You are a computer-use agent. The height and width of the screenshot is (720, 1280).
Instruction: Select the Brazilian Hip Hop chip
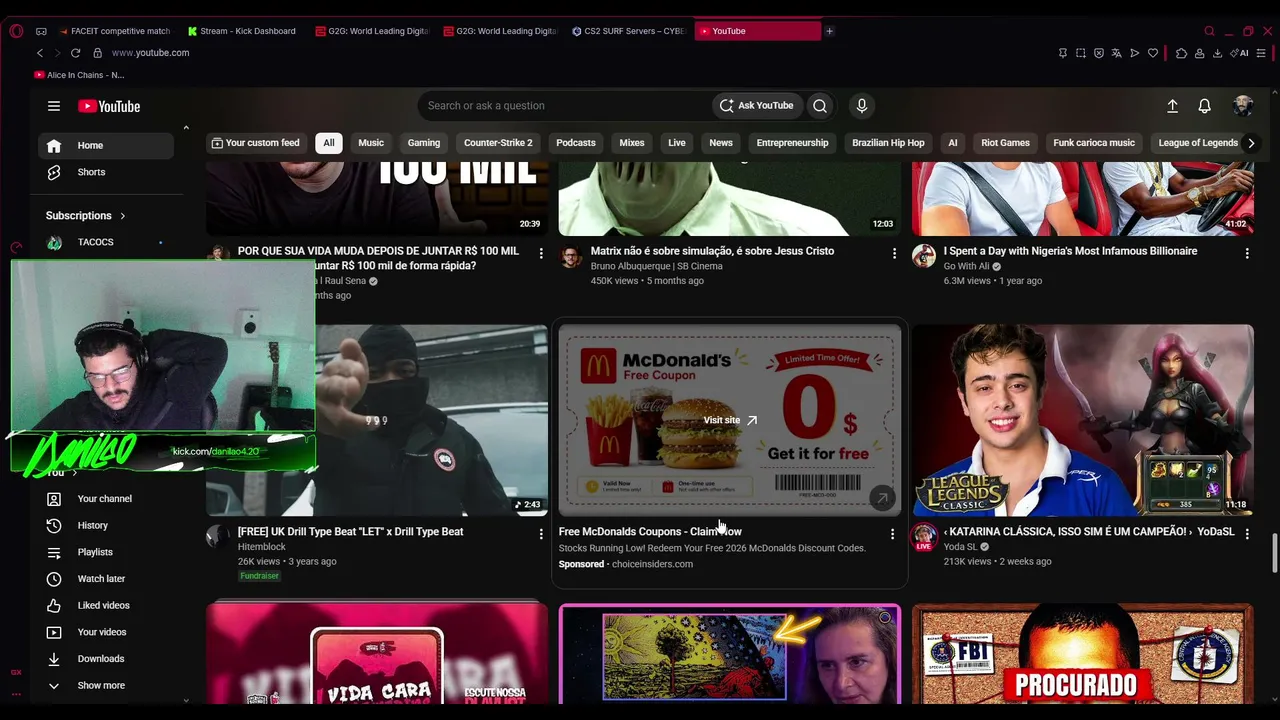[x=888, y=143]
